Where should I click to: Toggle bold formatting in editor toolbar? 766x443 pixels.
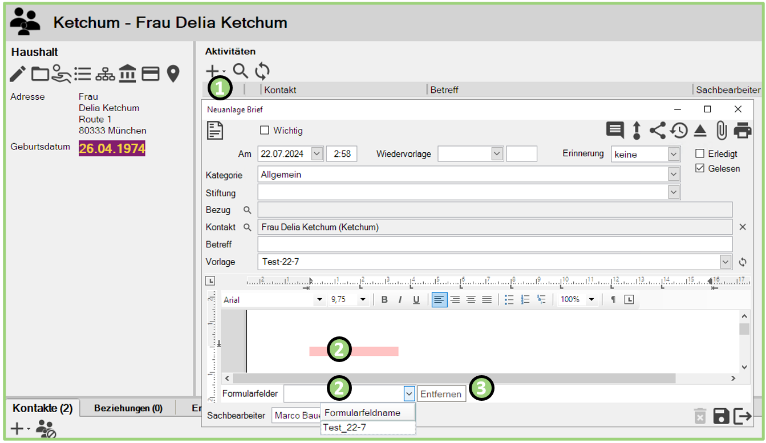(x=384, y=299)
